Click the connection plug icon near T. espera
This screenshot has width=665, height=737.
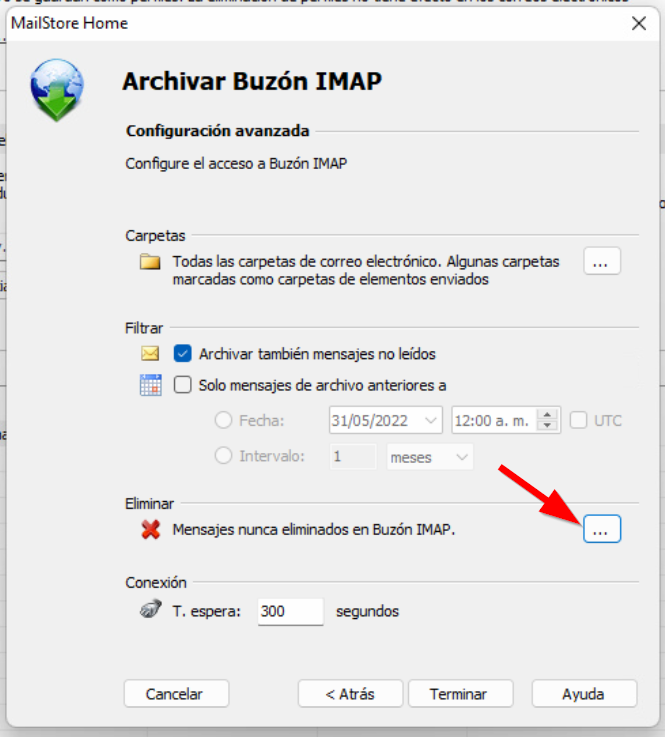[150, 611]
